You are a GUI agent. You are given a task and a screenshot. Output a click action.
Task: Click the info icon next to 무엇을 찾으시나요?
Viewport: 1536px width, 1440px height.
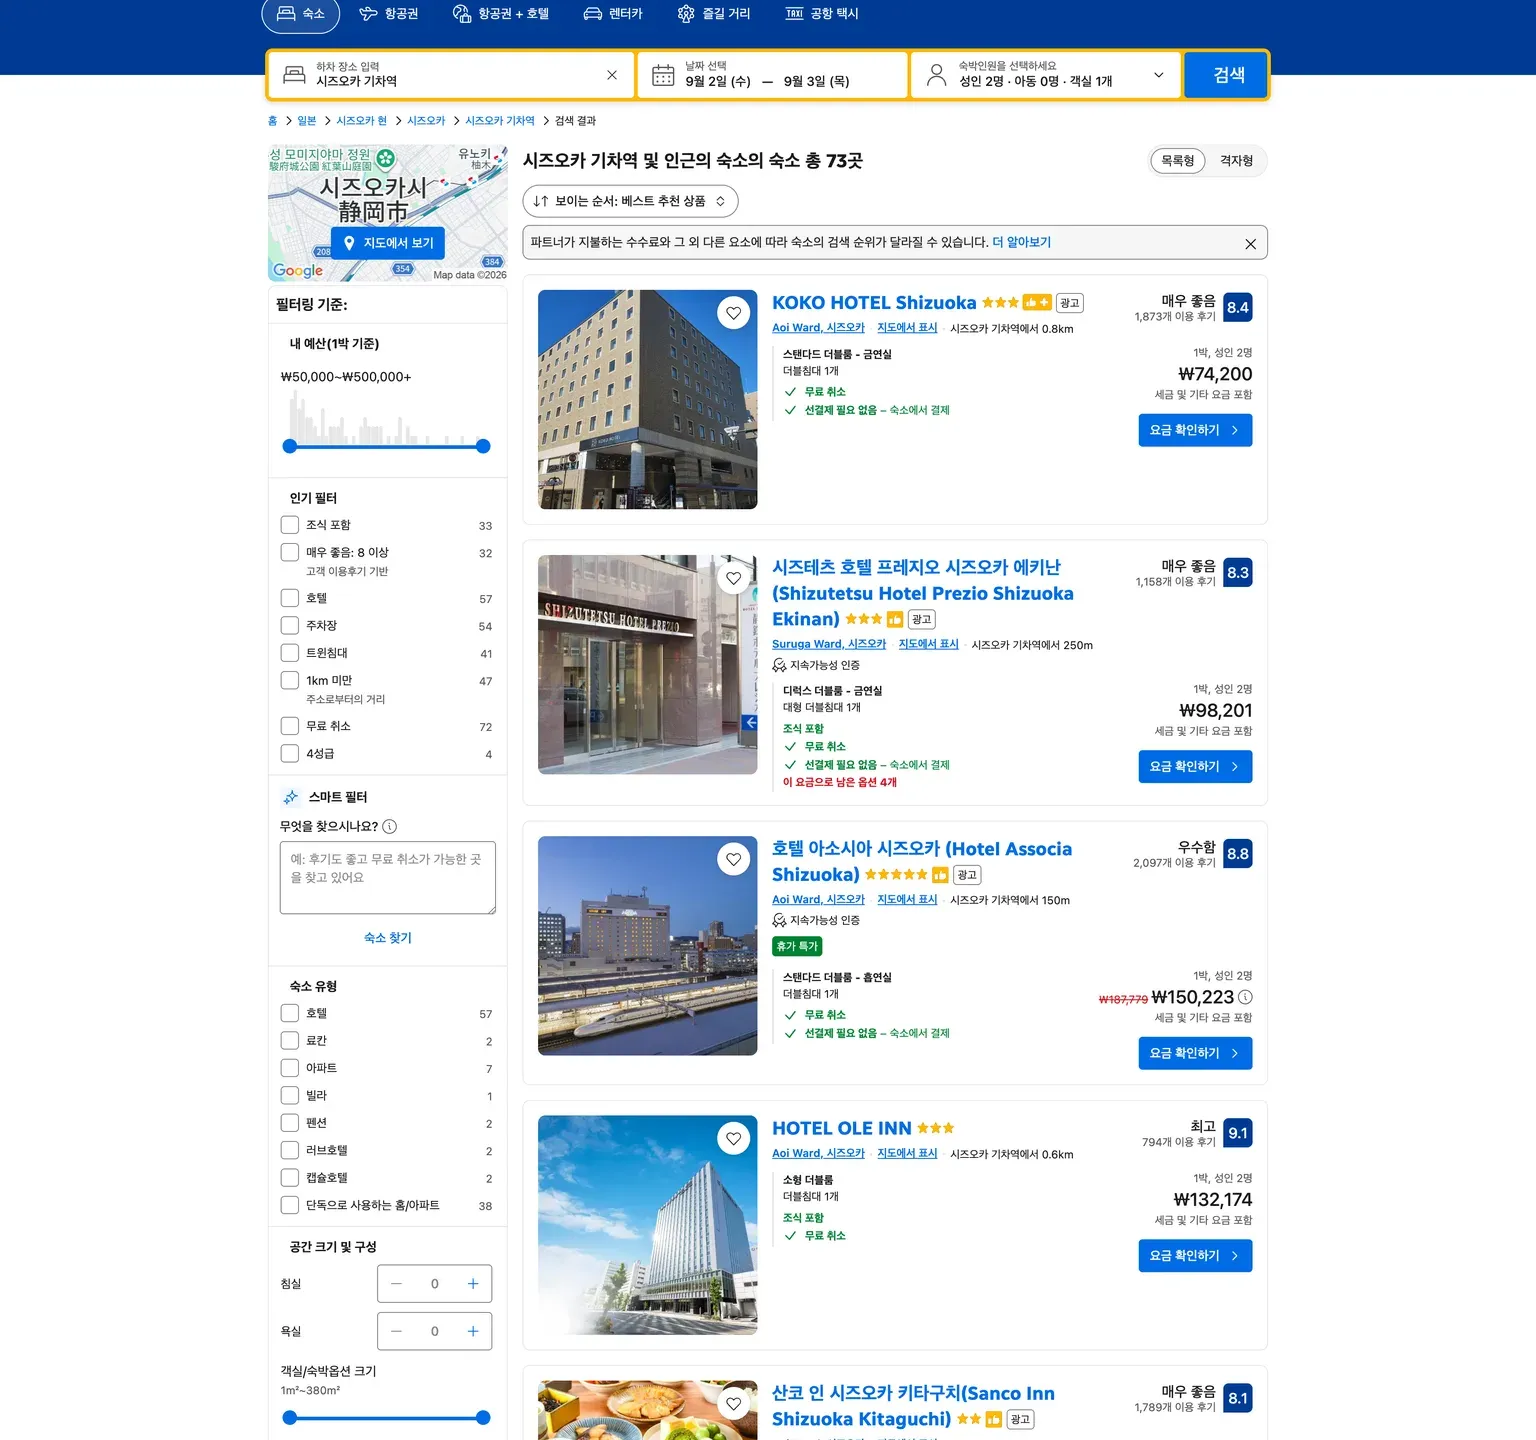[390, 826]
